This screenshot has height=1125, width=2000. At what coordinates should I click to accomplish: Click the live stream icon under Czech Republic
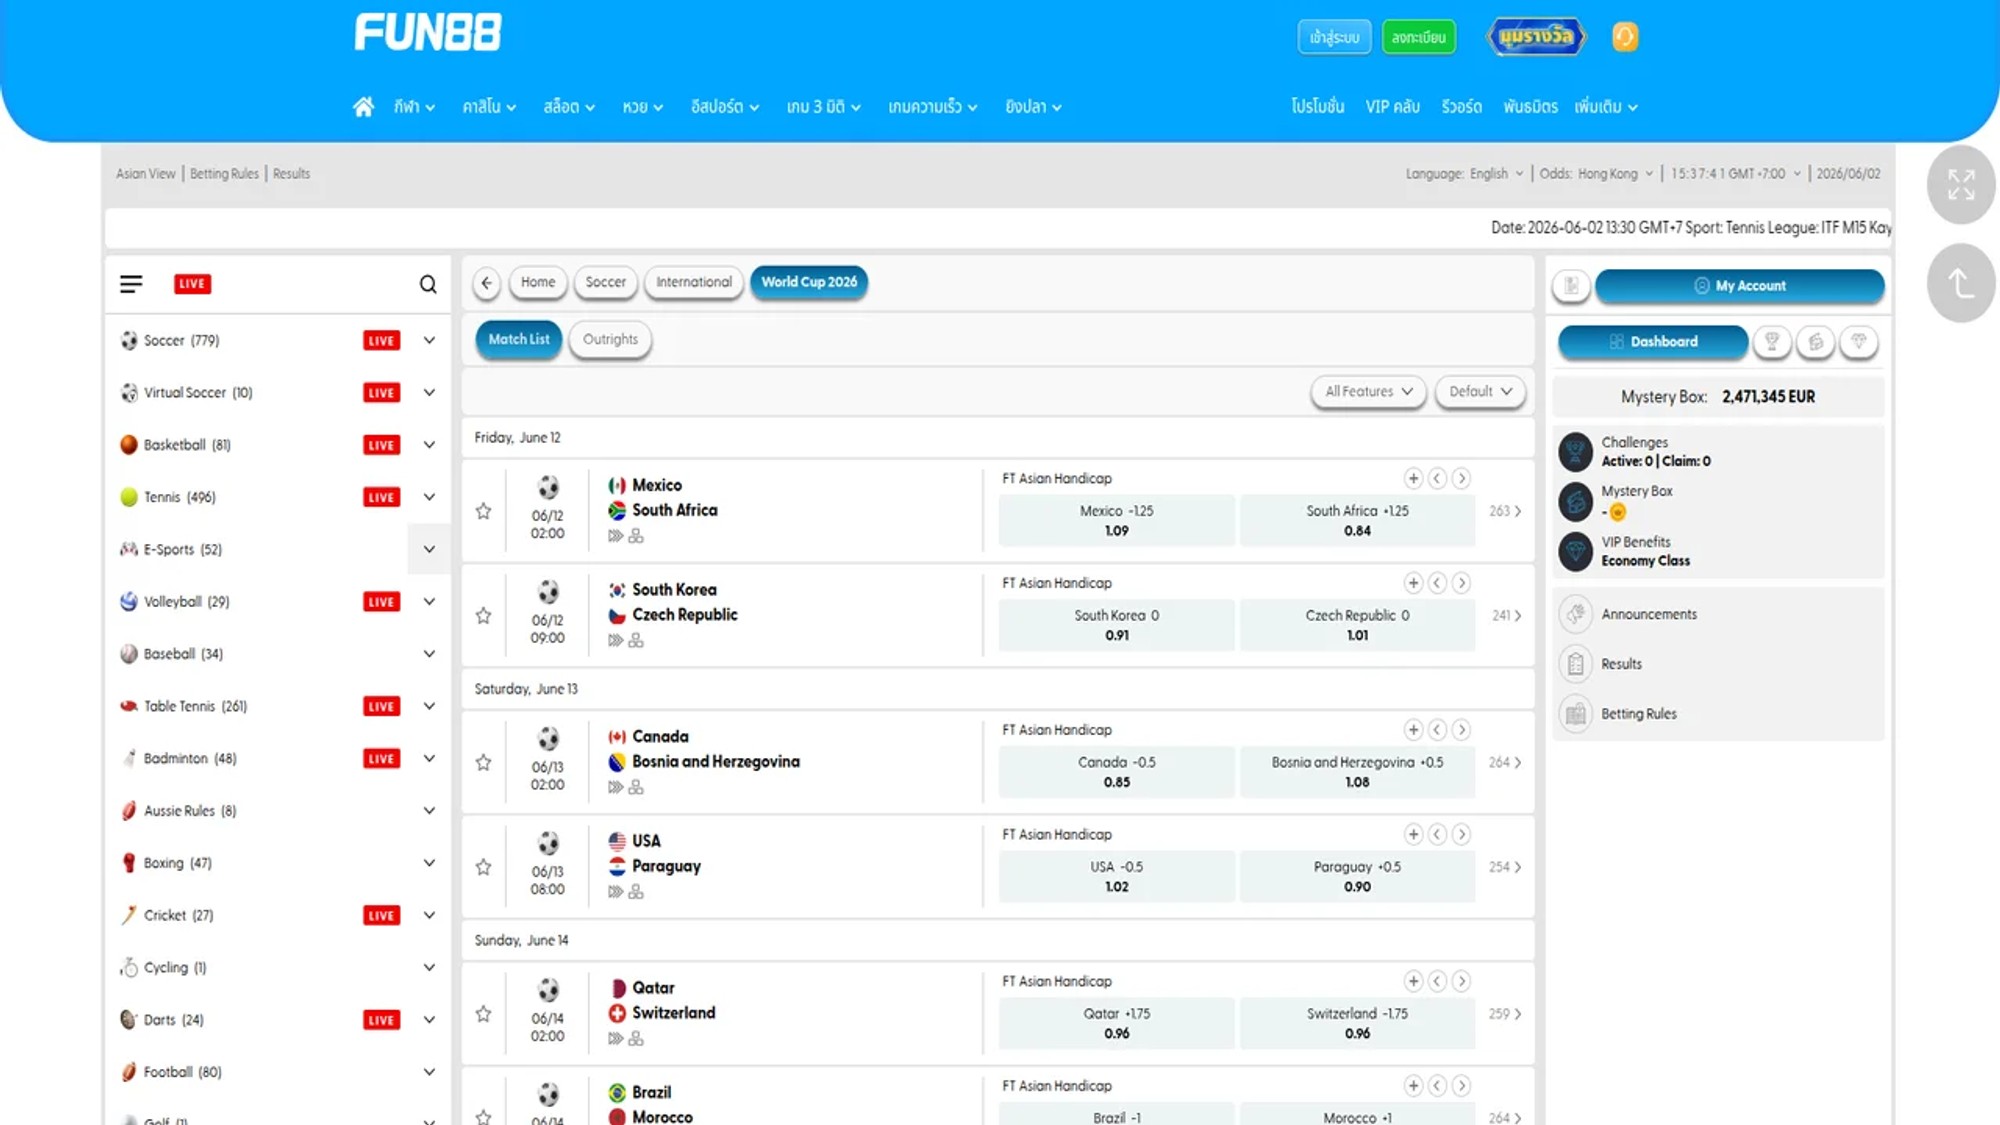click(x=615, y=641)
